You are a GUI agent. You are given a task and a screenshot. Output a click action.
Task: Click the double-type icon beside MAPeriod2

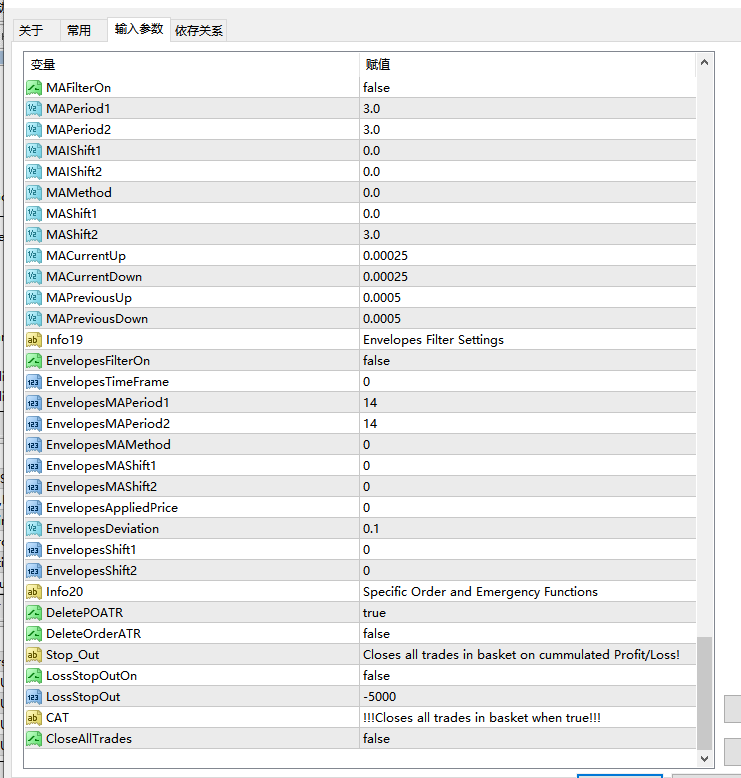[34, 130]
